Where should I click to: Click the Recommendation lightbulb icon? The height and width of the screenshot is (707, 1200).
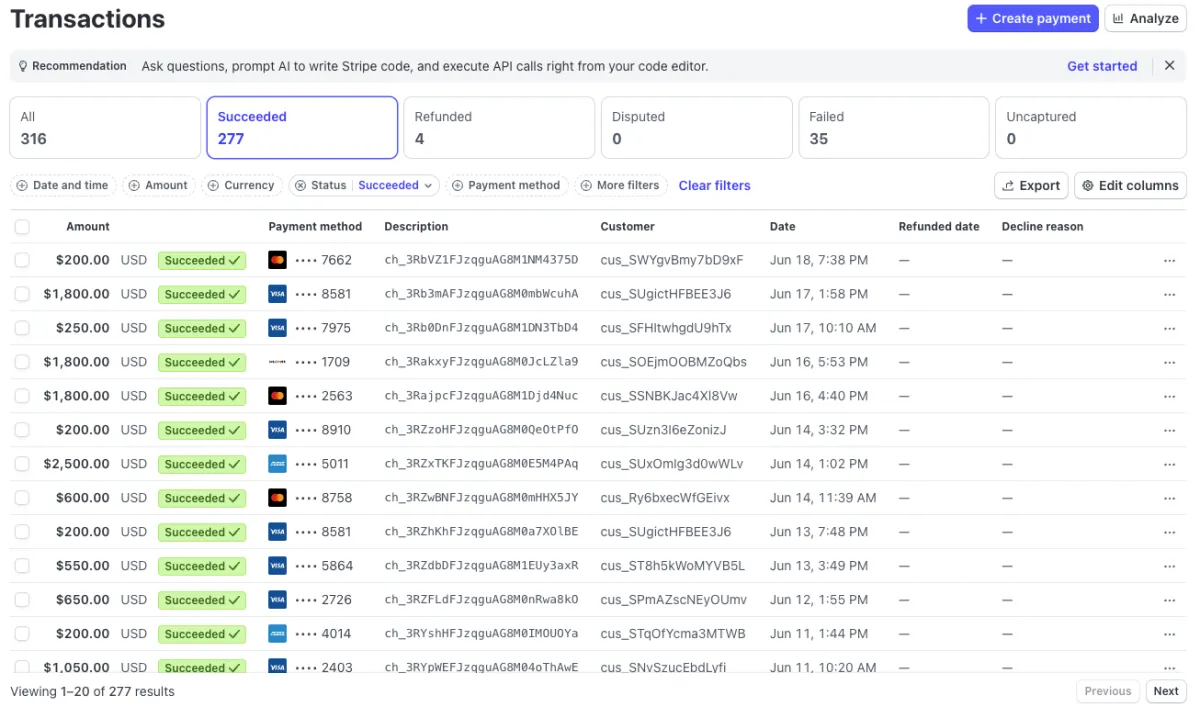click(23, 66)
